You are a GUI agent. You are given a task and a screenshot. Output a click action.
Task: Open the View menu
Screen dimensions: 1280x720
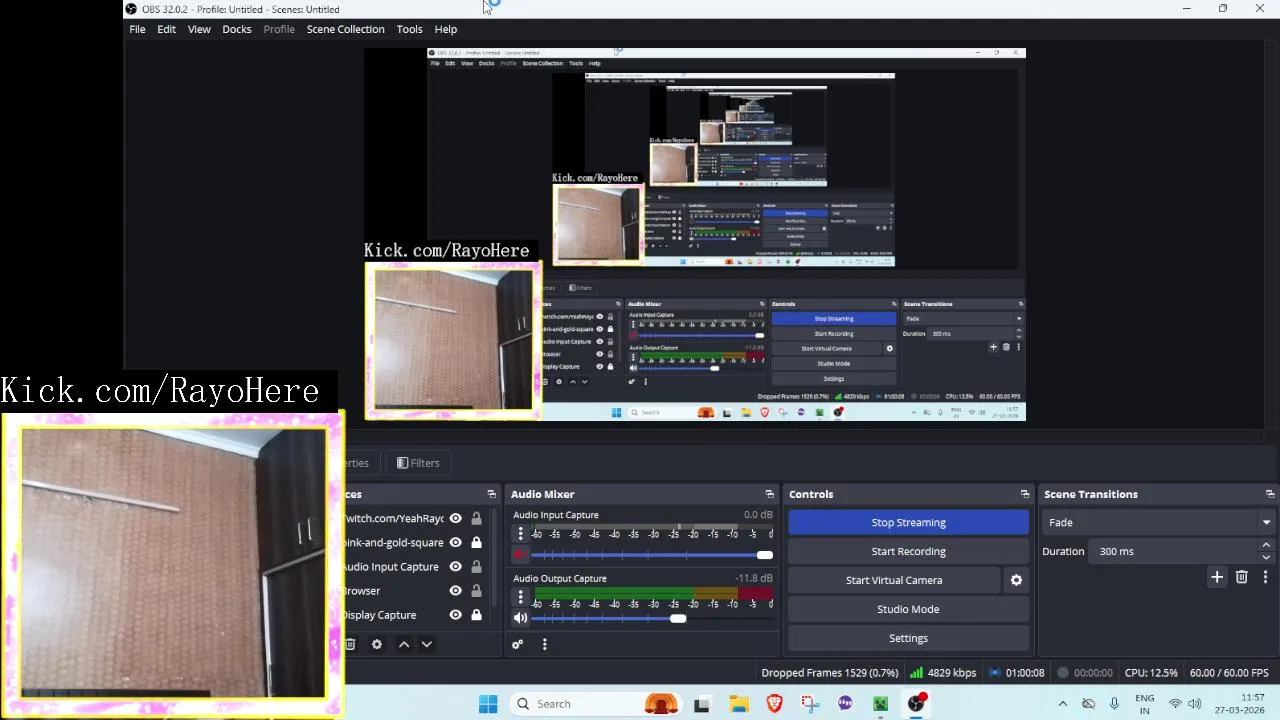tap(199, 29)
